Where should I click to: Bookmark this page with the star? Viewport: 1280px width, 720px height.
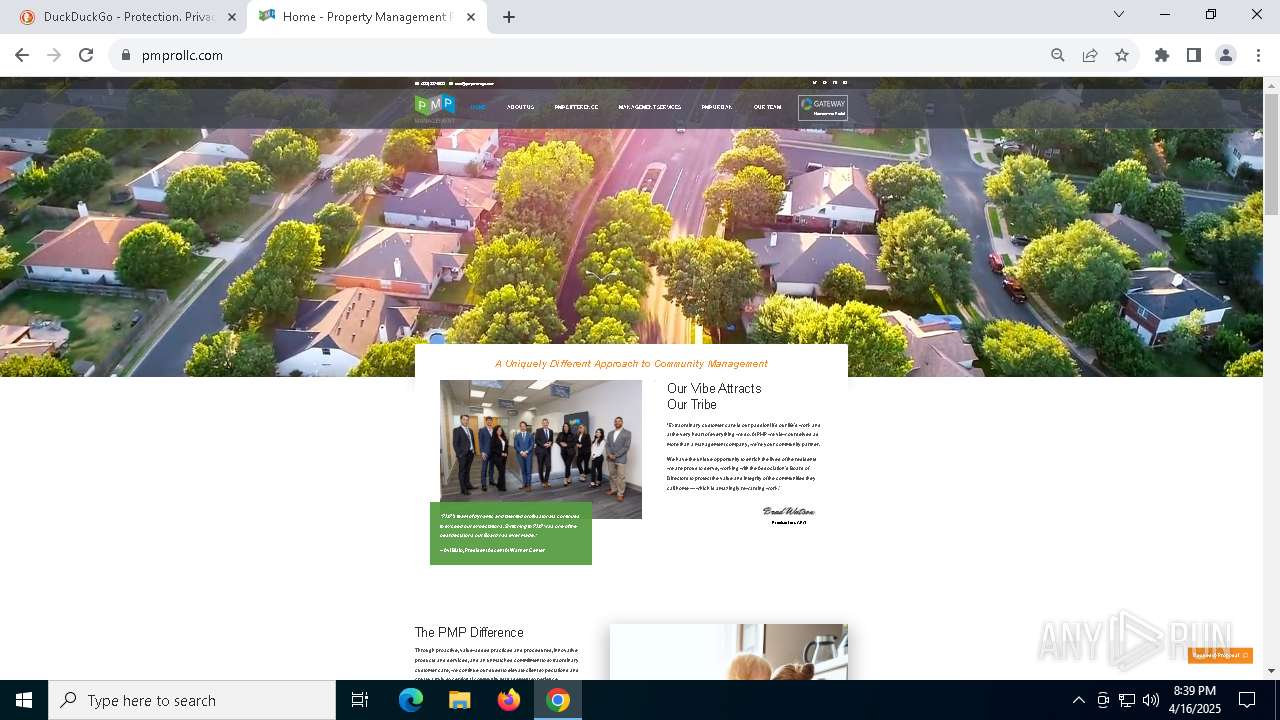coord(1122,55)
